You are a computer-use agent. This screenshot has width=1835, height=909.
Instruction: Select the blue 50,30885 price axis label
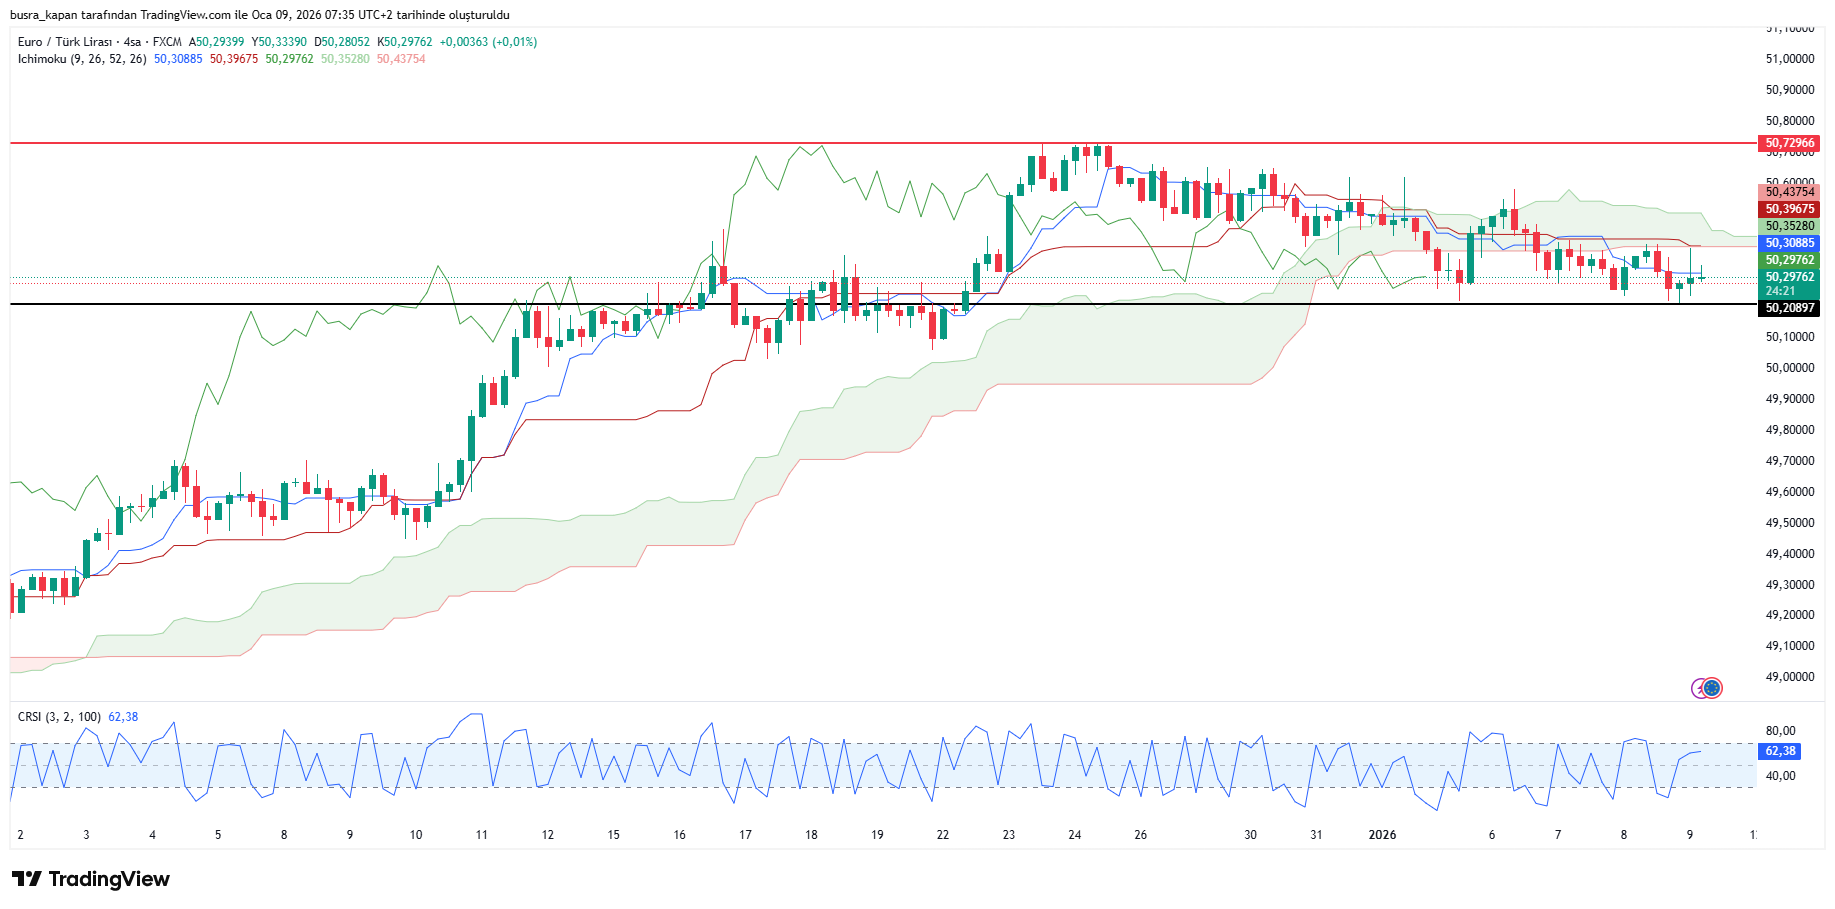(x=1789, y=243)
